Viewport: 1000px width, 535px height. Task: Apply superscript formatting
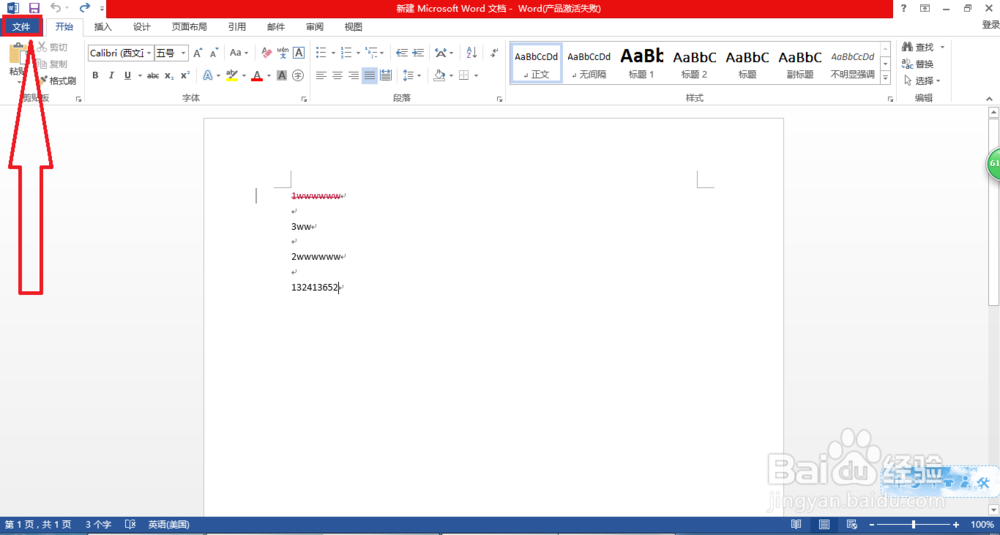pyautogui.click(x=185, y=75)
